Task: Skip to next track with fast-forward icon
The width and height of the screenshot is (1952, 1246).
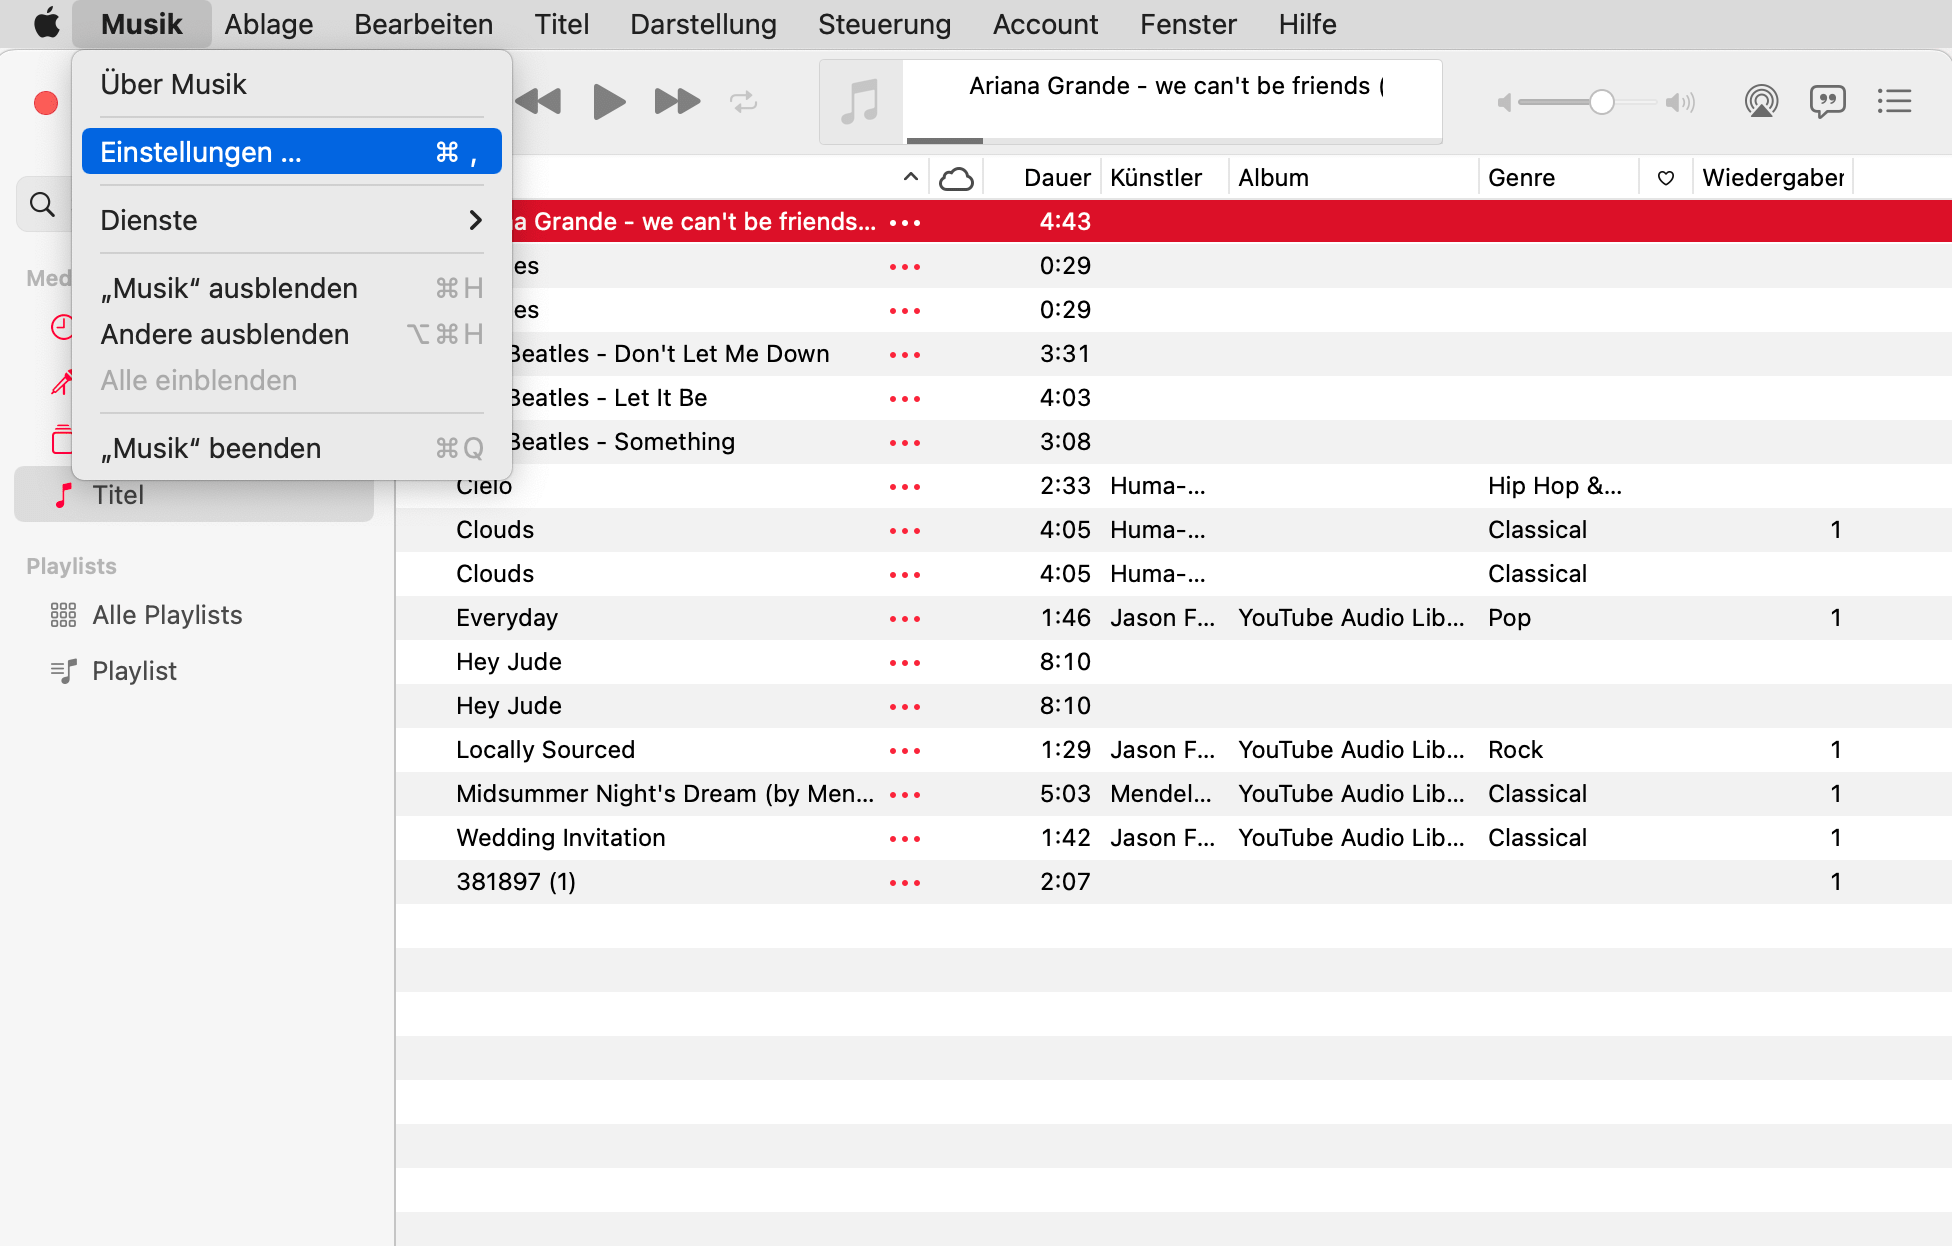Action: pos(677,101)
